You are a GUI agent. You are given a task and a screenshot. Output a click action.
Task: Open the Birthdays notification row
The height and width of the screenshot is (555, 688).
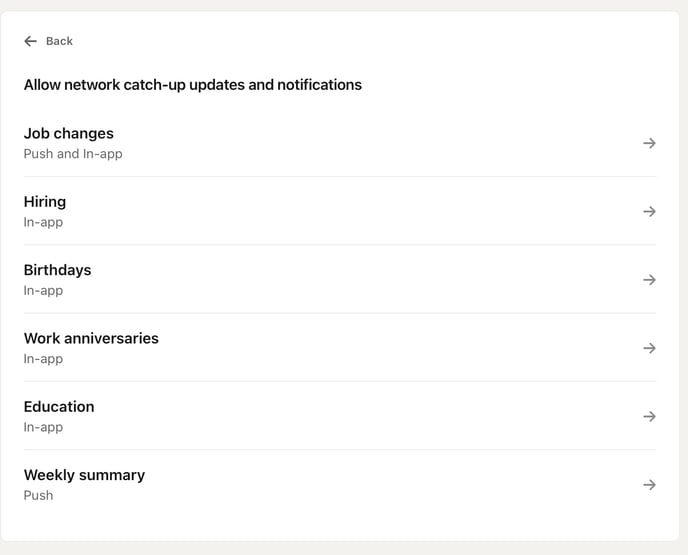[57, 270]
